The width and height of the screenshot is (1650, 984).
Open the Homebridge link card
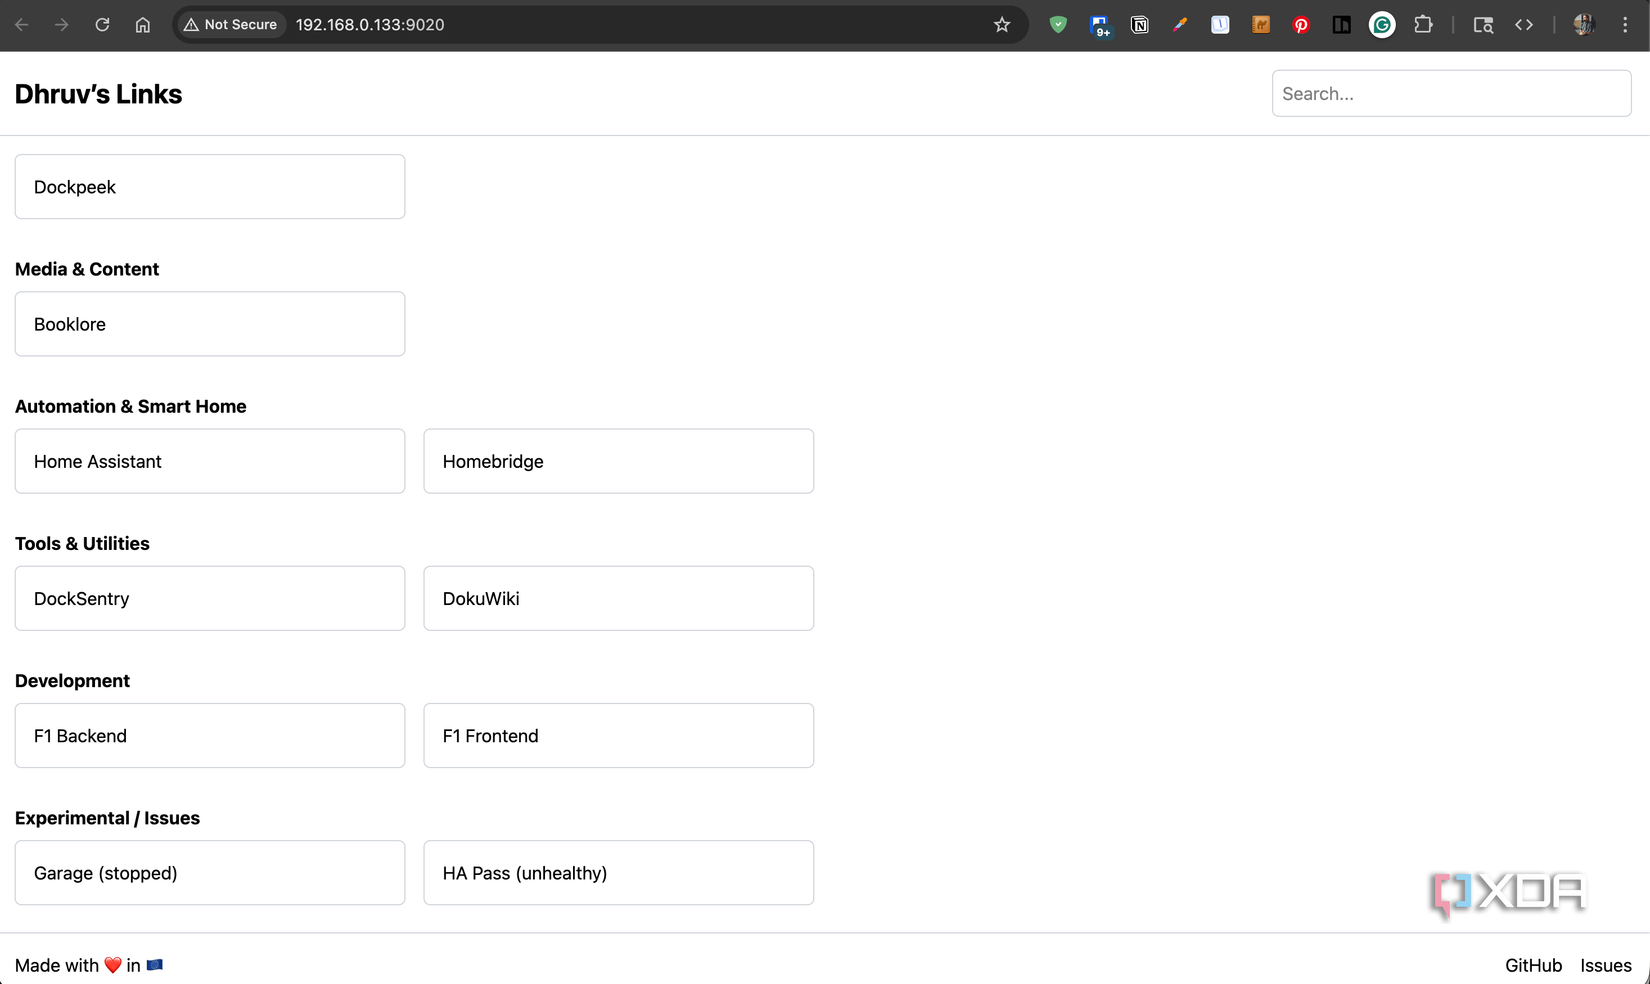coord(619,461)
